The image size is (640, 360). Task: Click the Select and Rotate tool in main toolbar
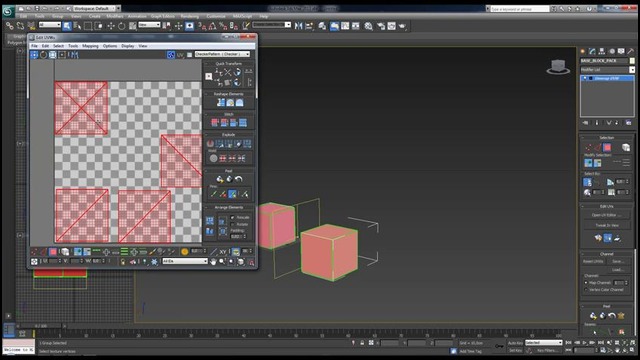point(122,26)
